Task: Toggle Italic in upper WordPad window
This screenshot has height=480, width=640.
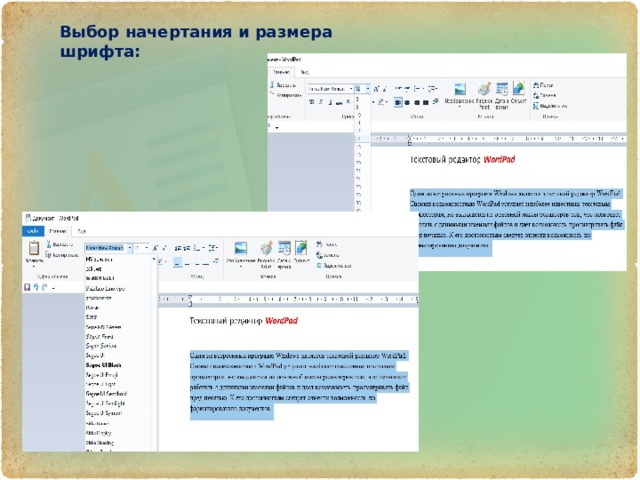Action: 321,102
